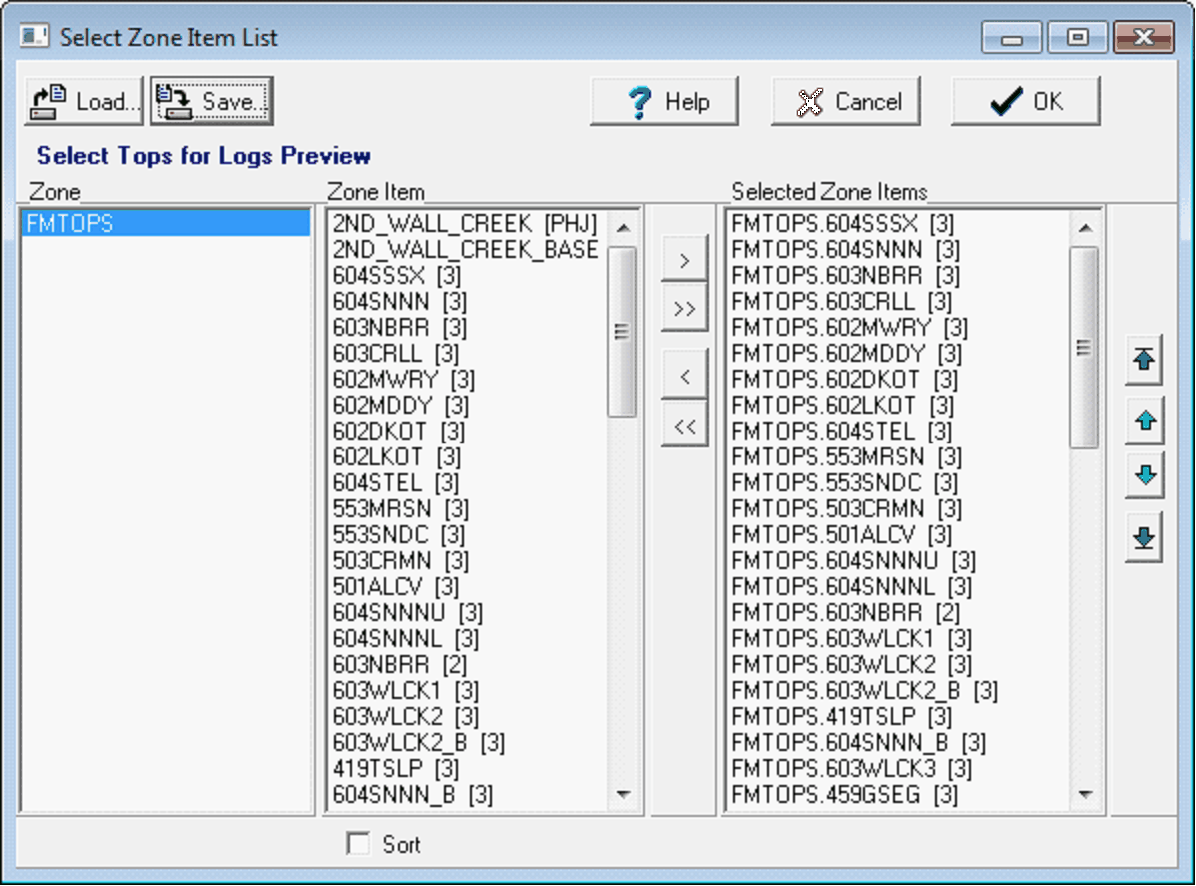Click the move-down arrow icon
This screenshot has width=1196, height=886.
pos(1144,477)
